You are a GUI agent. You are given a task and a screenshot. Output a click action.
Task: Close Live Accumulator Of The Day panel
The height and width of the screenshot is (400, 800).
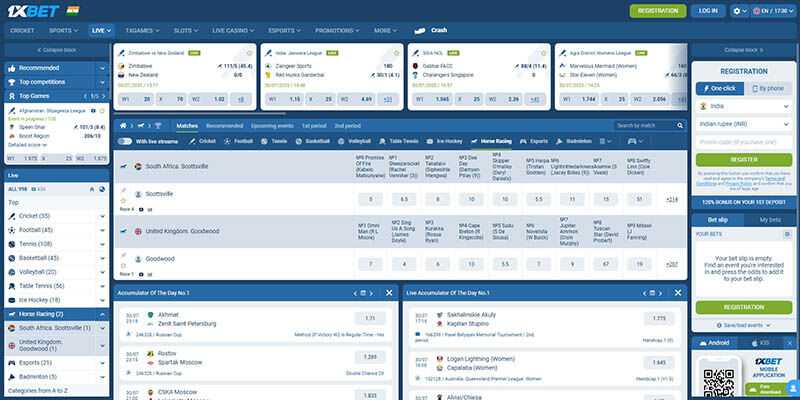tap(678, 293)
